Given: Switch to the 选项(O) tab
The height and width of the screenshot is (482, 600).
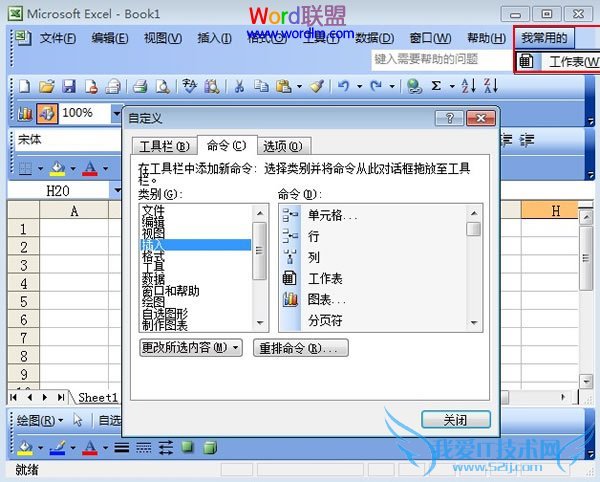Looking at the screenshot, I should tap(283, 146).
